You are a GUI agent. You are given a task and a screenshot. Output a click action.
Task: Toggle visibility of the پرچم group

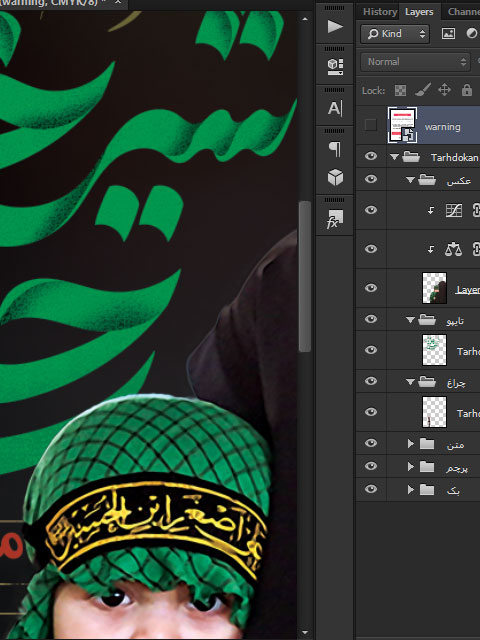click(371, 466)
